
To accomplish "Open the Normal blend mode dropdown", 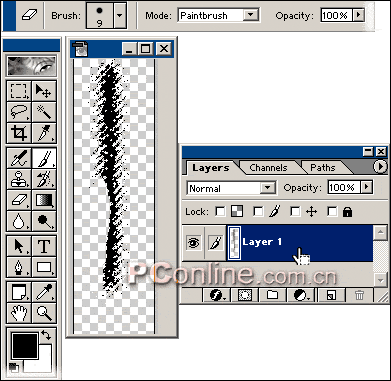I will click(268, 188).
